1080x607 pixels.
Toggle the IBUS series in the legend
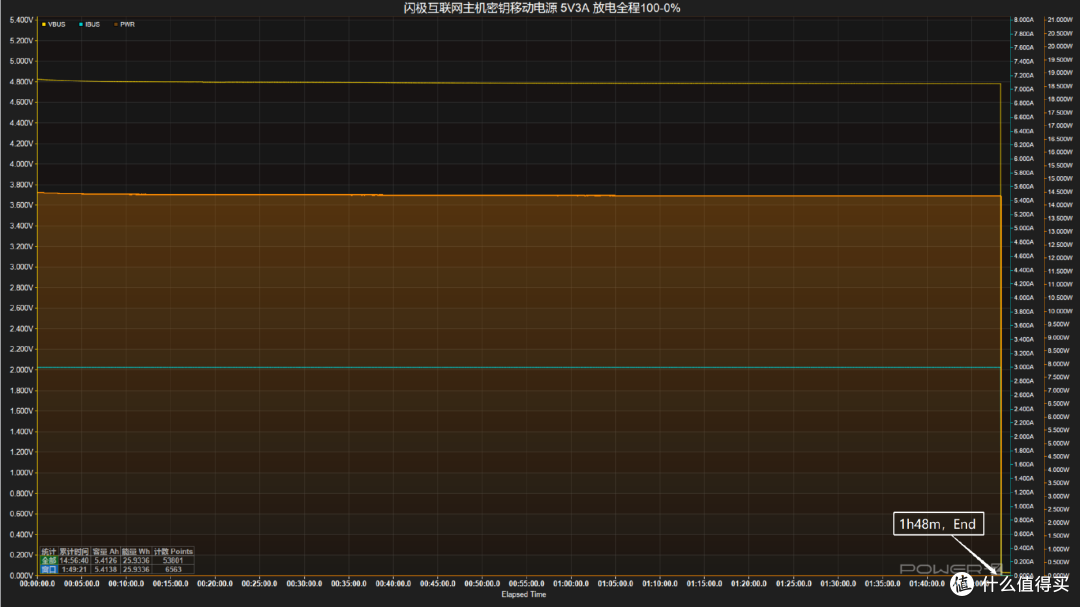90,24
